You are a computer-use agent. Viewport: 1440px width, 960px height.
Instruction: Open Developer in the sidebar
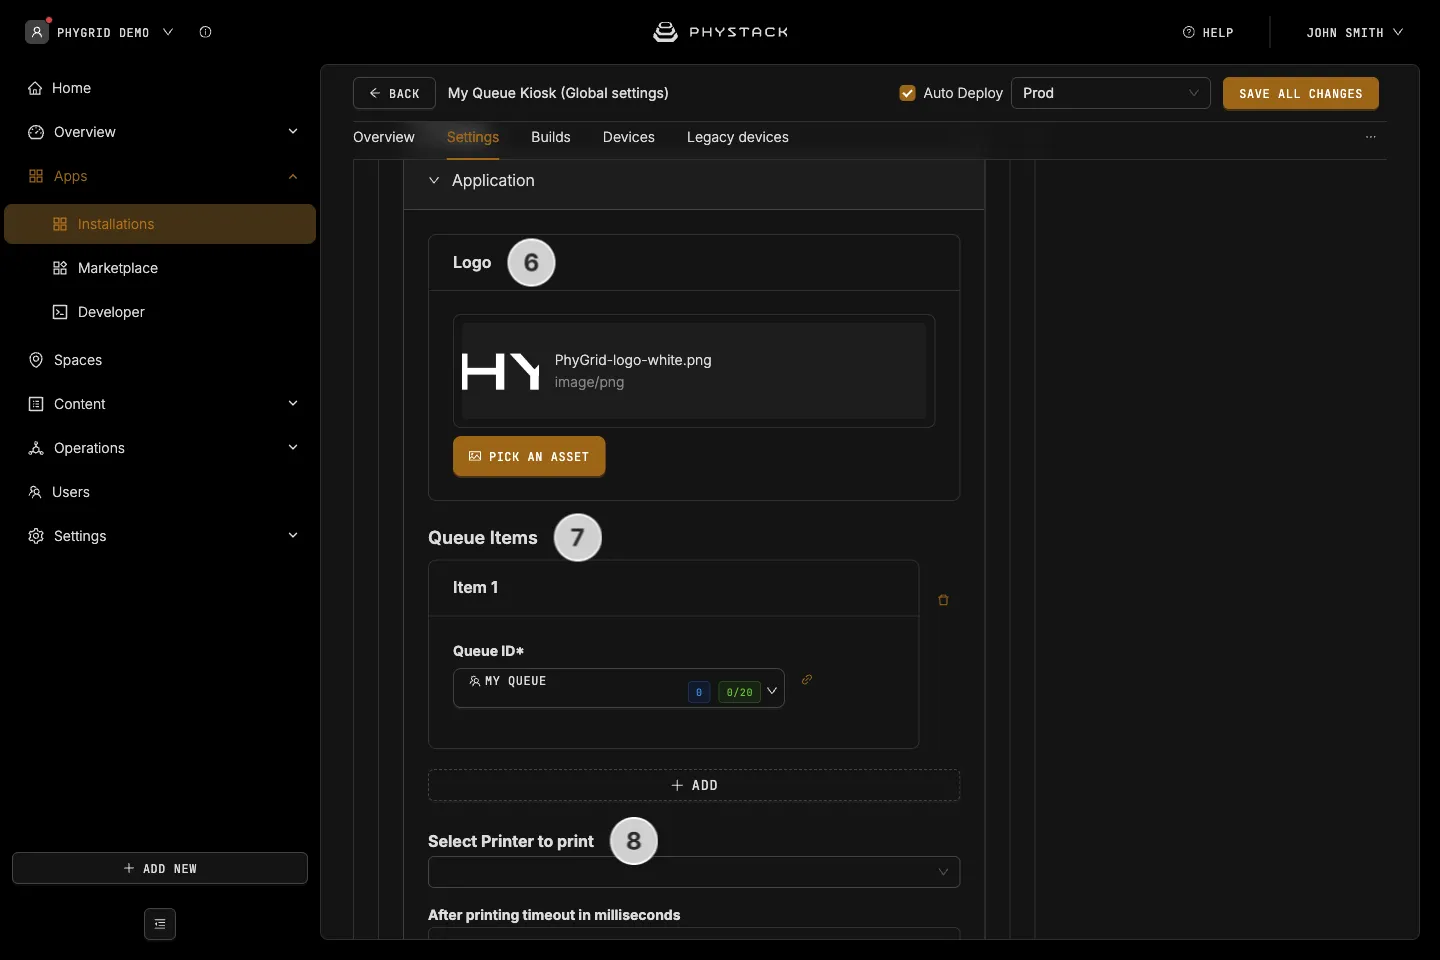(98, 312)
